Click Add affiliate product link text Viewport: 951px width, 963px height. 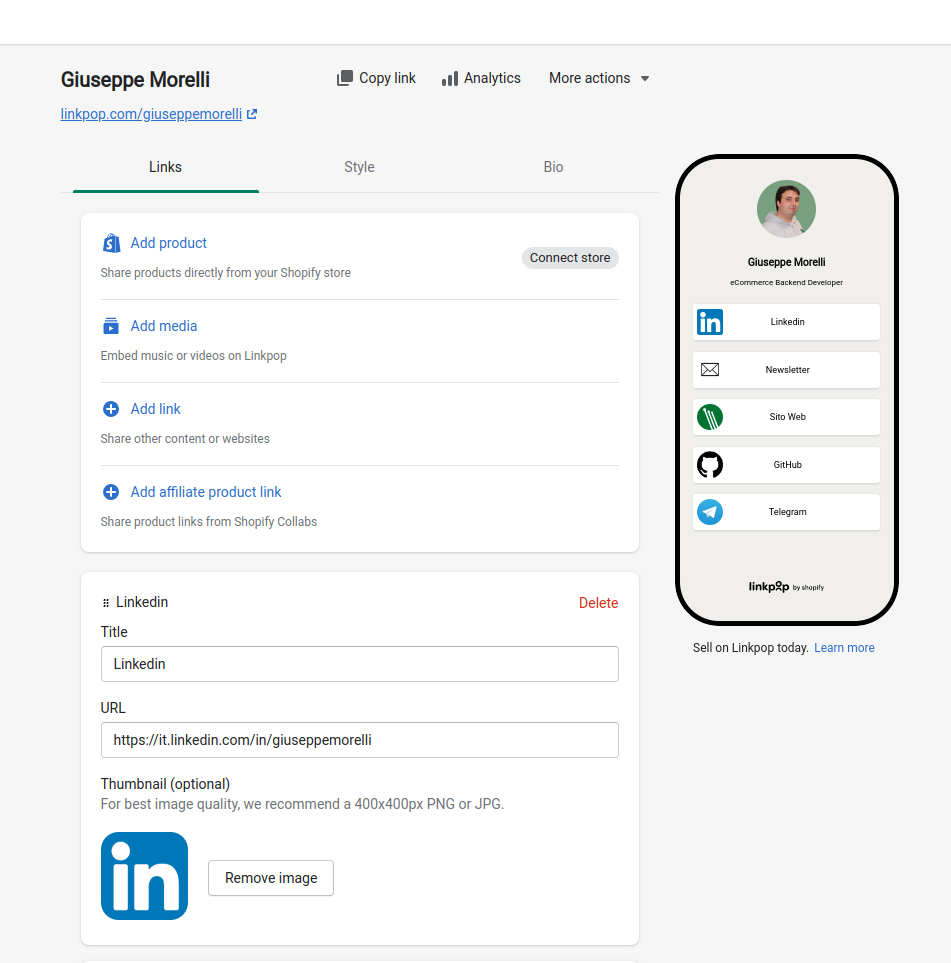click(x=206, y=492)
